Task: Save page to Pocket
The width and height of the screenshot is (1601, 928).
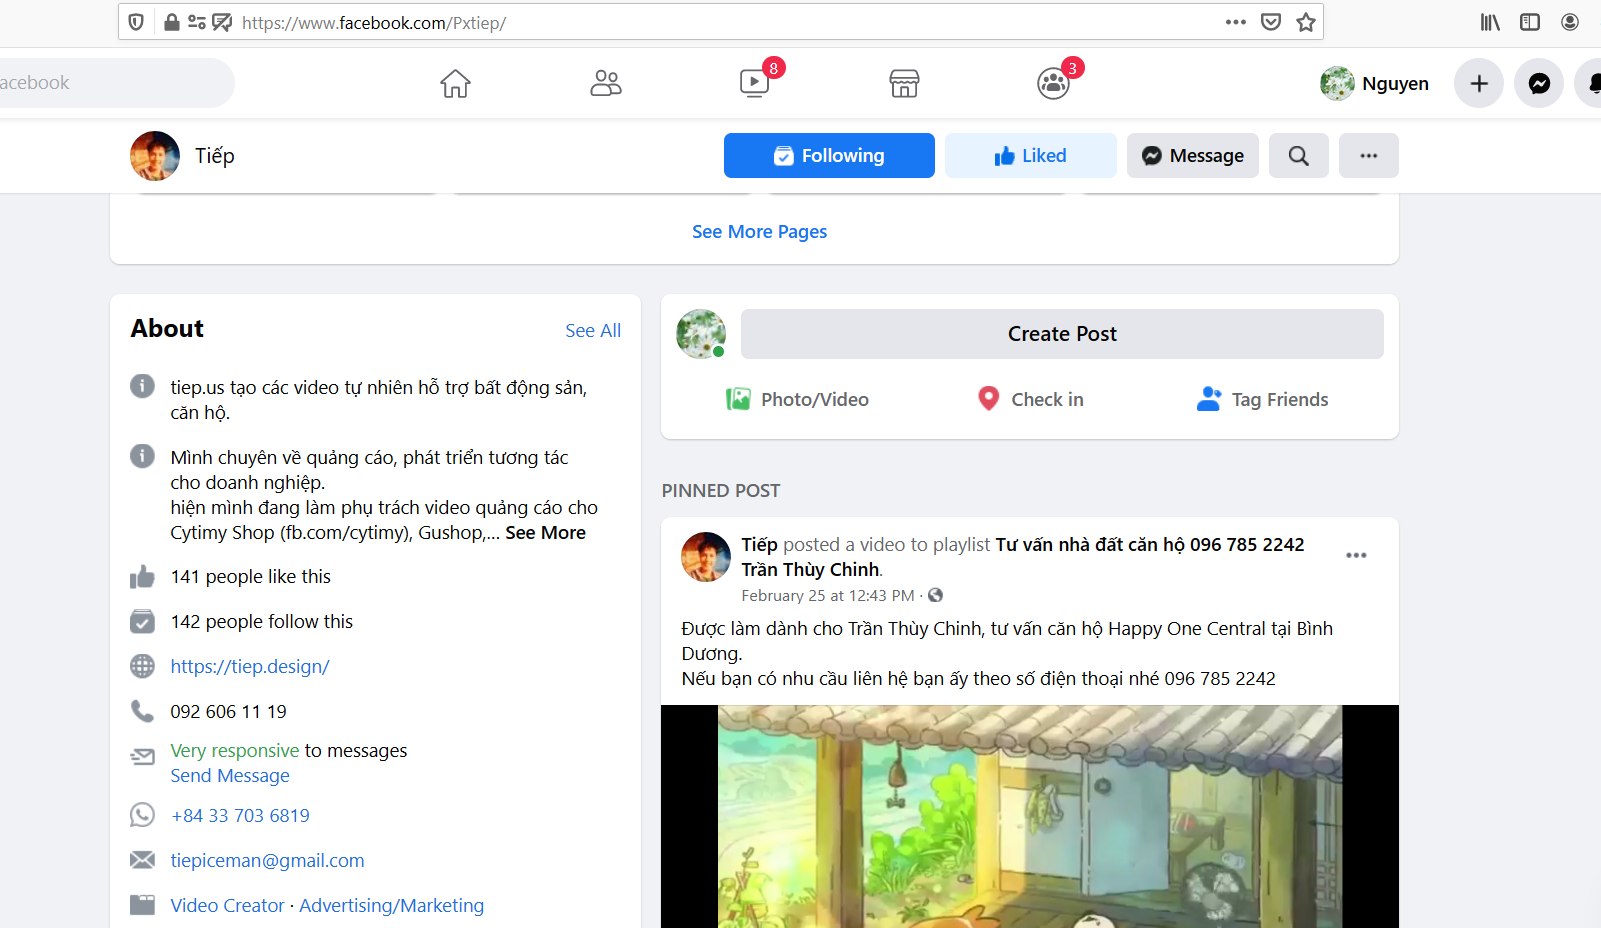Action: pyautogui.click(x=1271, y=22)
